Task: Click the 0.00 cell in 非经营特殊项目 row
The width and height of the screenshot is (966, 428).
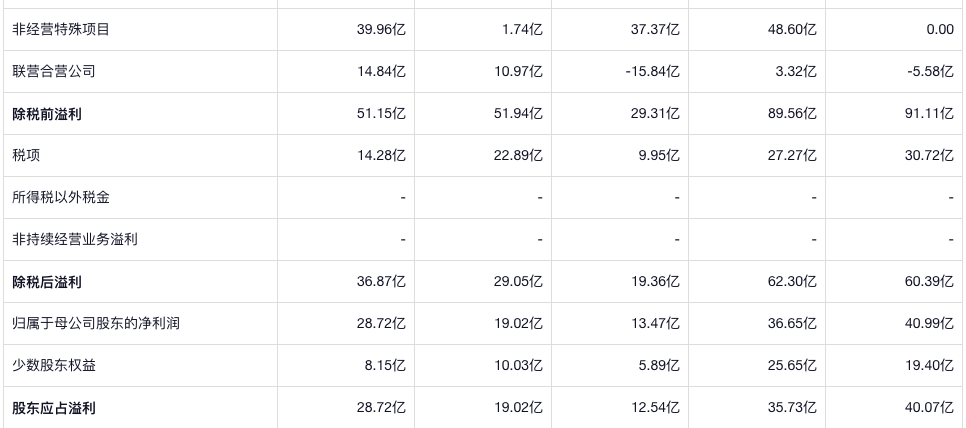Action: (x=940, y=30)
